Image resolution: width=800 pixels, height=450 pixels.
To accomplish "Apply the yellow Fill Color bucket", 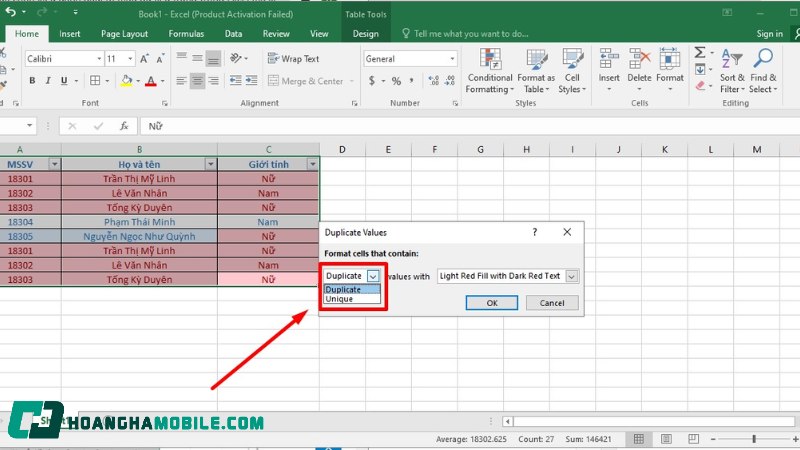I will (127, 81).
